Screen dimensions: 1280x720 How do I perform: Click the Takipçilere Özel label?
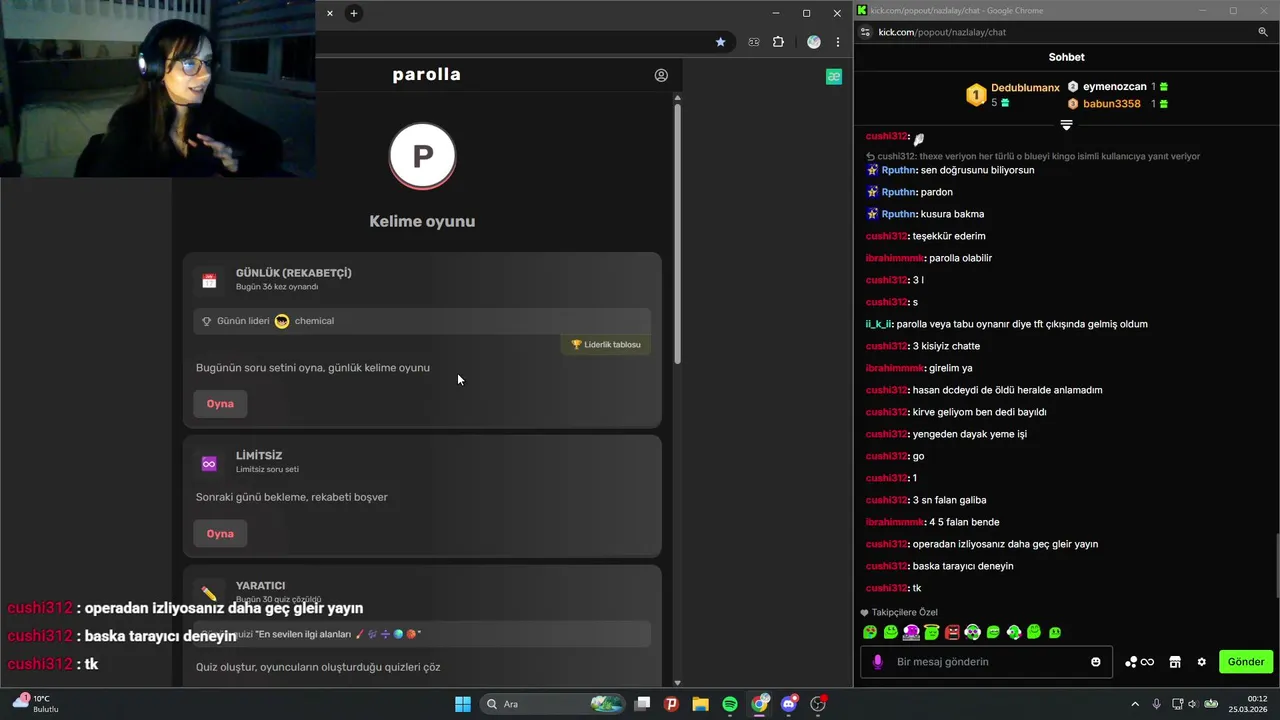905,612
